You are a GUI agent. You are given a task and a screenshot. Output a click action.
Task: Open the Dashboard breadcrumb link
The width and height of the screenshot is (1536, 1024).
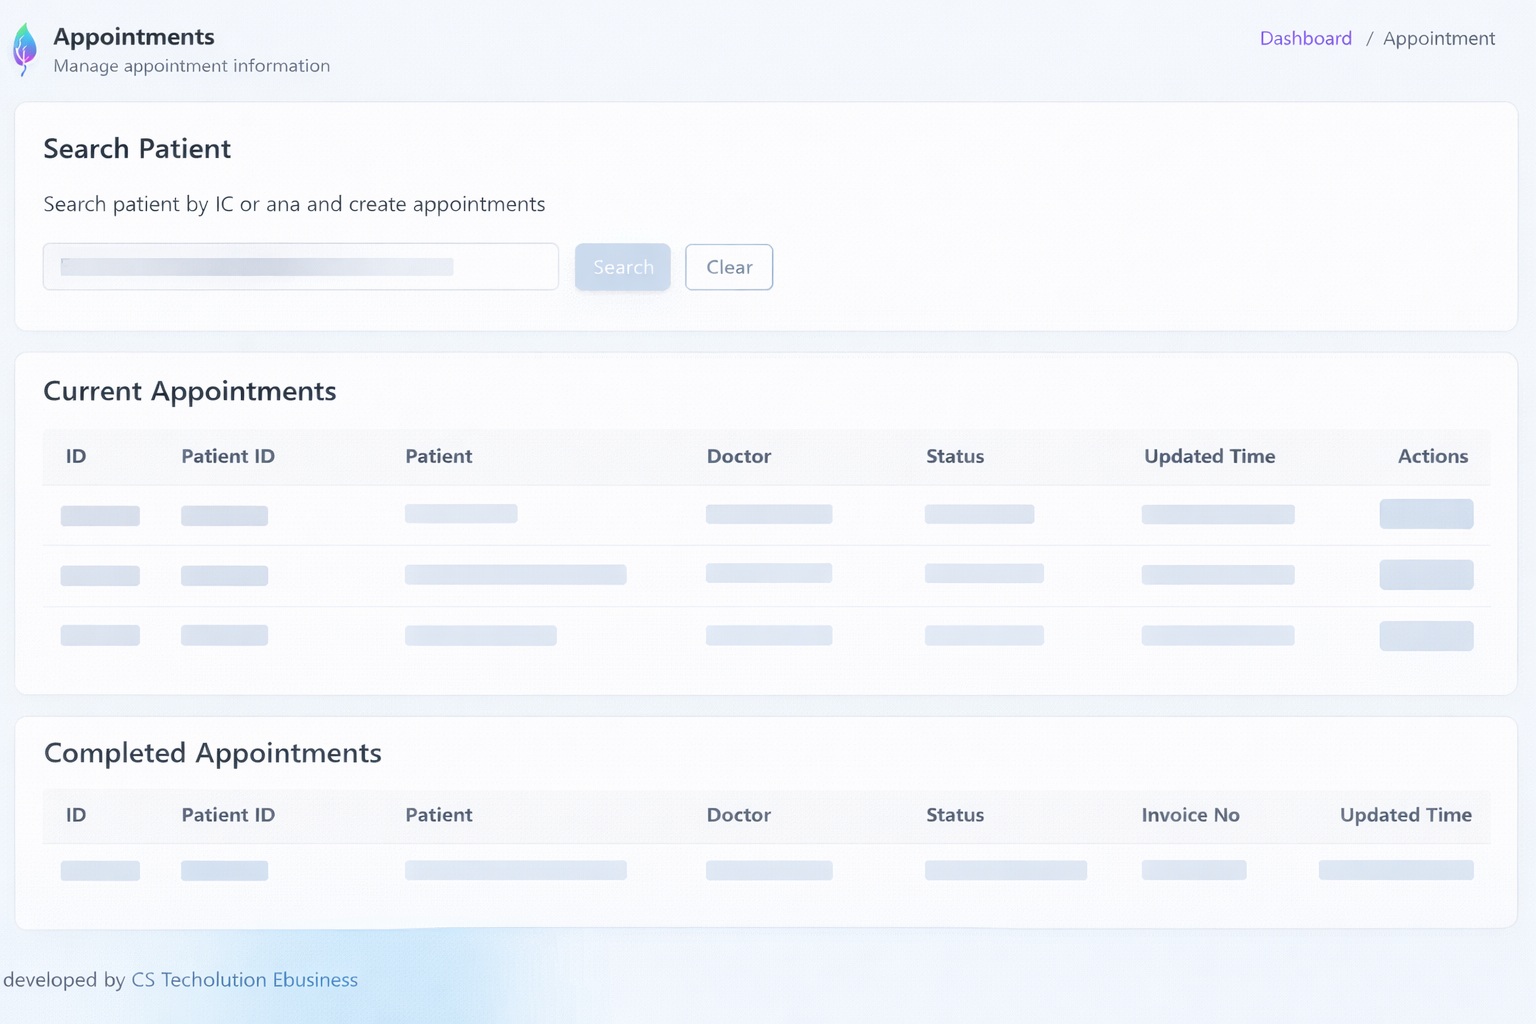pos(1305,38)
